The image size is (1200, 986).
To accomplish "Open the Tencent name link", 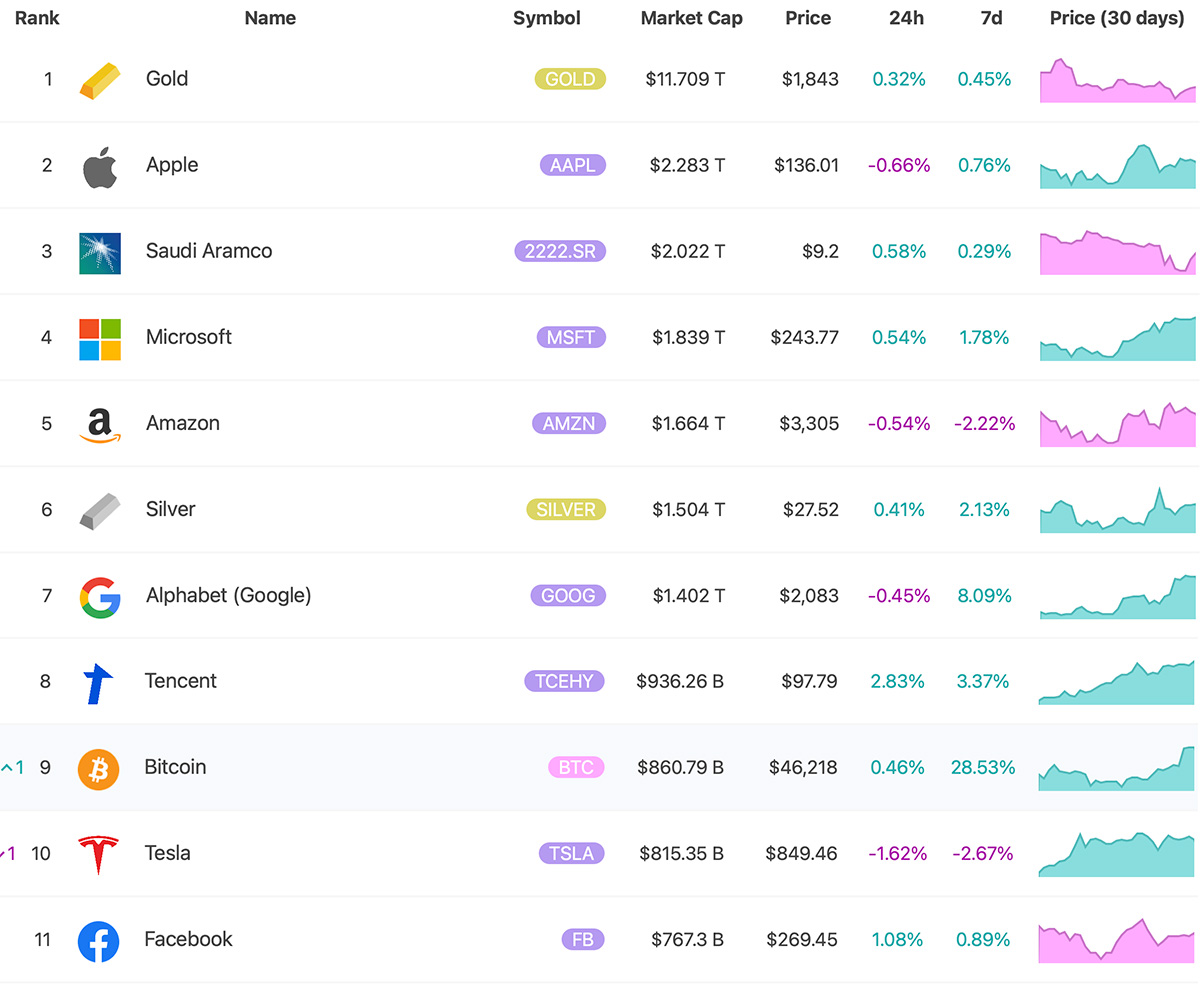I will [x=180, y=682].
